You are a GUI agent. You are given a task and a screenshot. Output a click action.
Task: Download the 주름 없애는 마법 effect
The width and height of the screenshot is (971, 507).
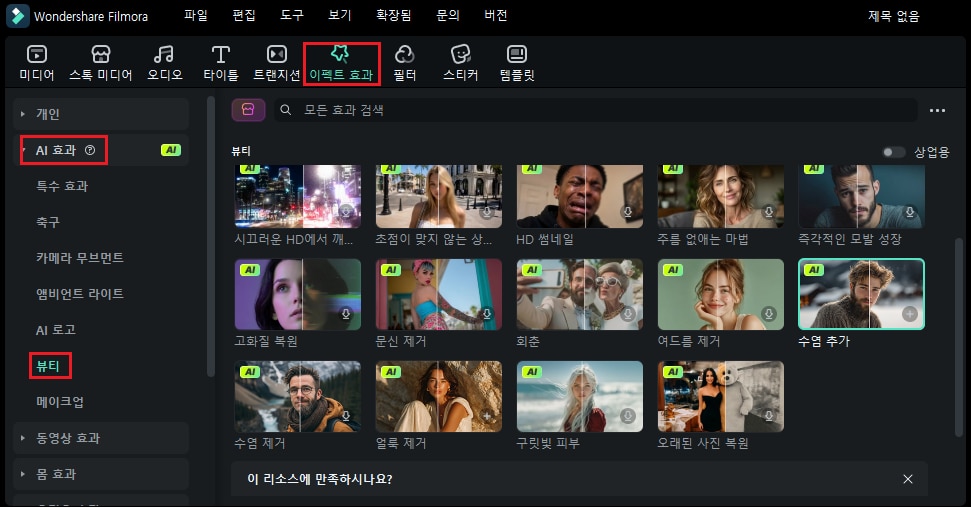pyautogui.click(x=769, y=212)
